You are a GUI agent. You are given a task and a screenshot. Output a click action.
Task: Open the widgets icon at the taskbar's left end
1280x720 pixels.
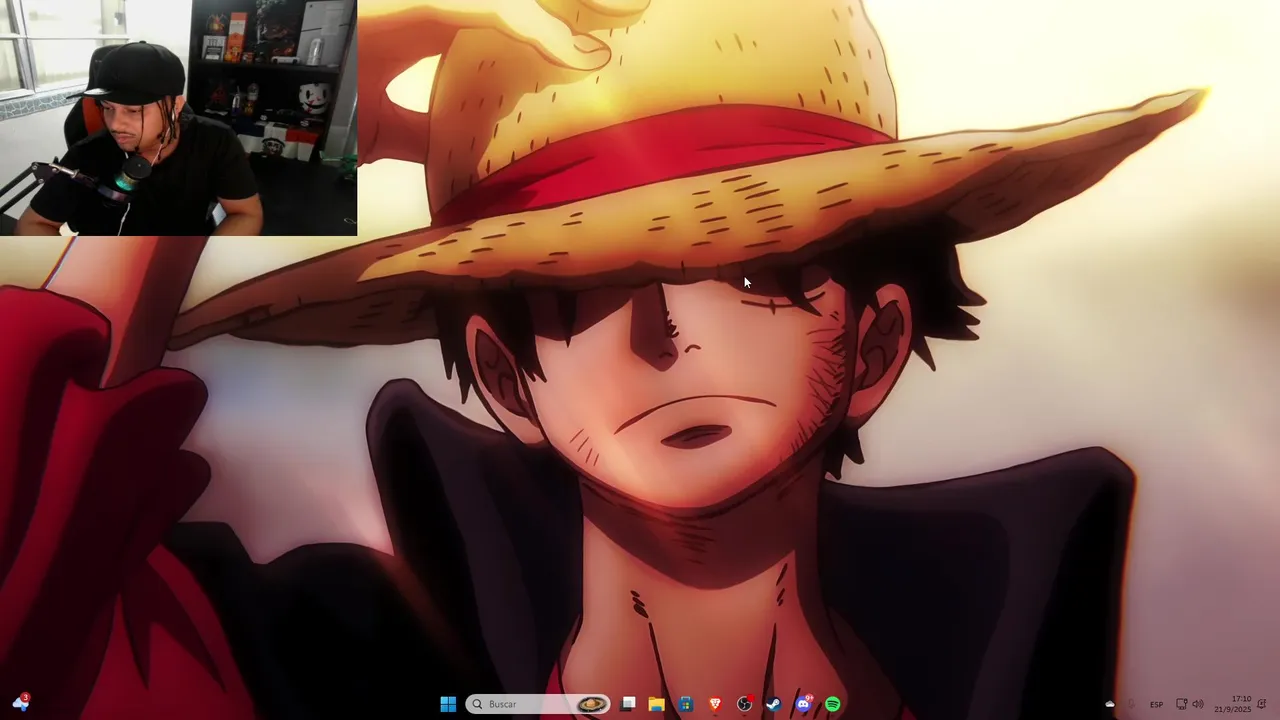point(20,703)
